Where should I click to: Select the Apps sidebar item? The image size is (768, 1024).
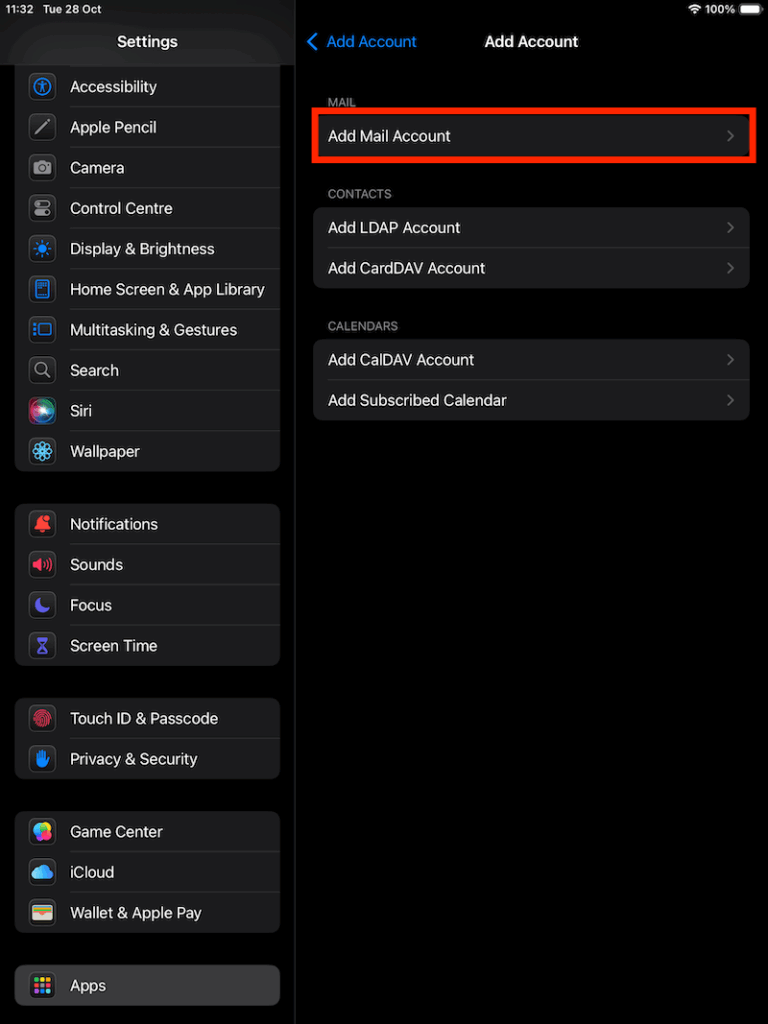click(x=148, y=985)
